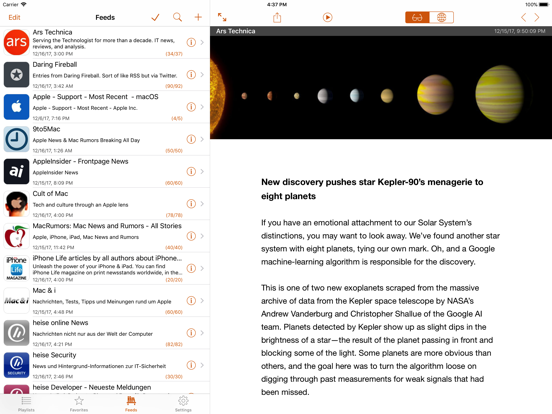The height and width of the screenshot is (414, 552).
Task: Show info for Apple Support feed
Action: (x=191, y=107)
